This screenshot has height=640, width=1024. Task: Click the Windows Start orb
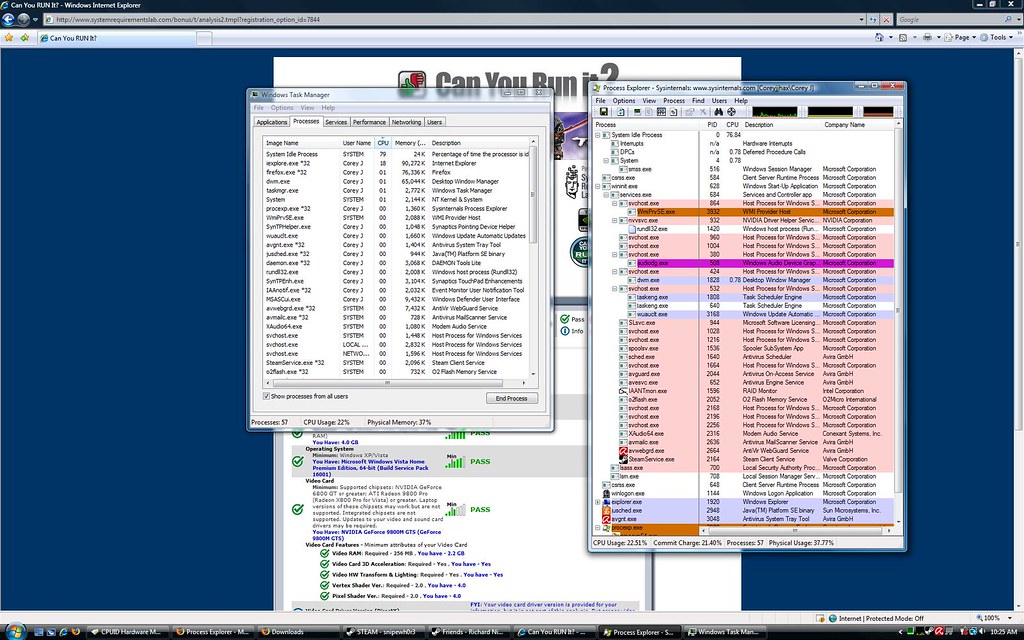click(x=14, y=632)
